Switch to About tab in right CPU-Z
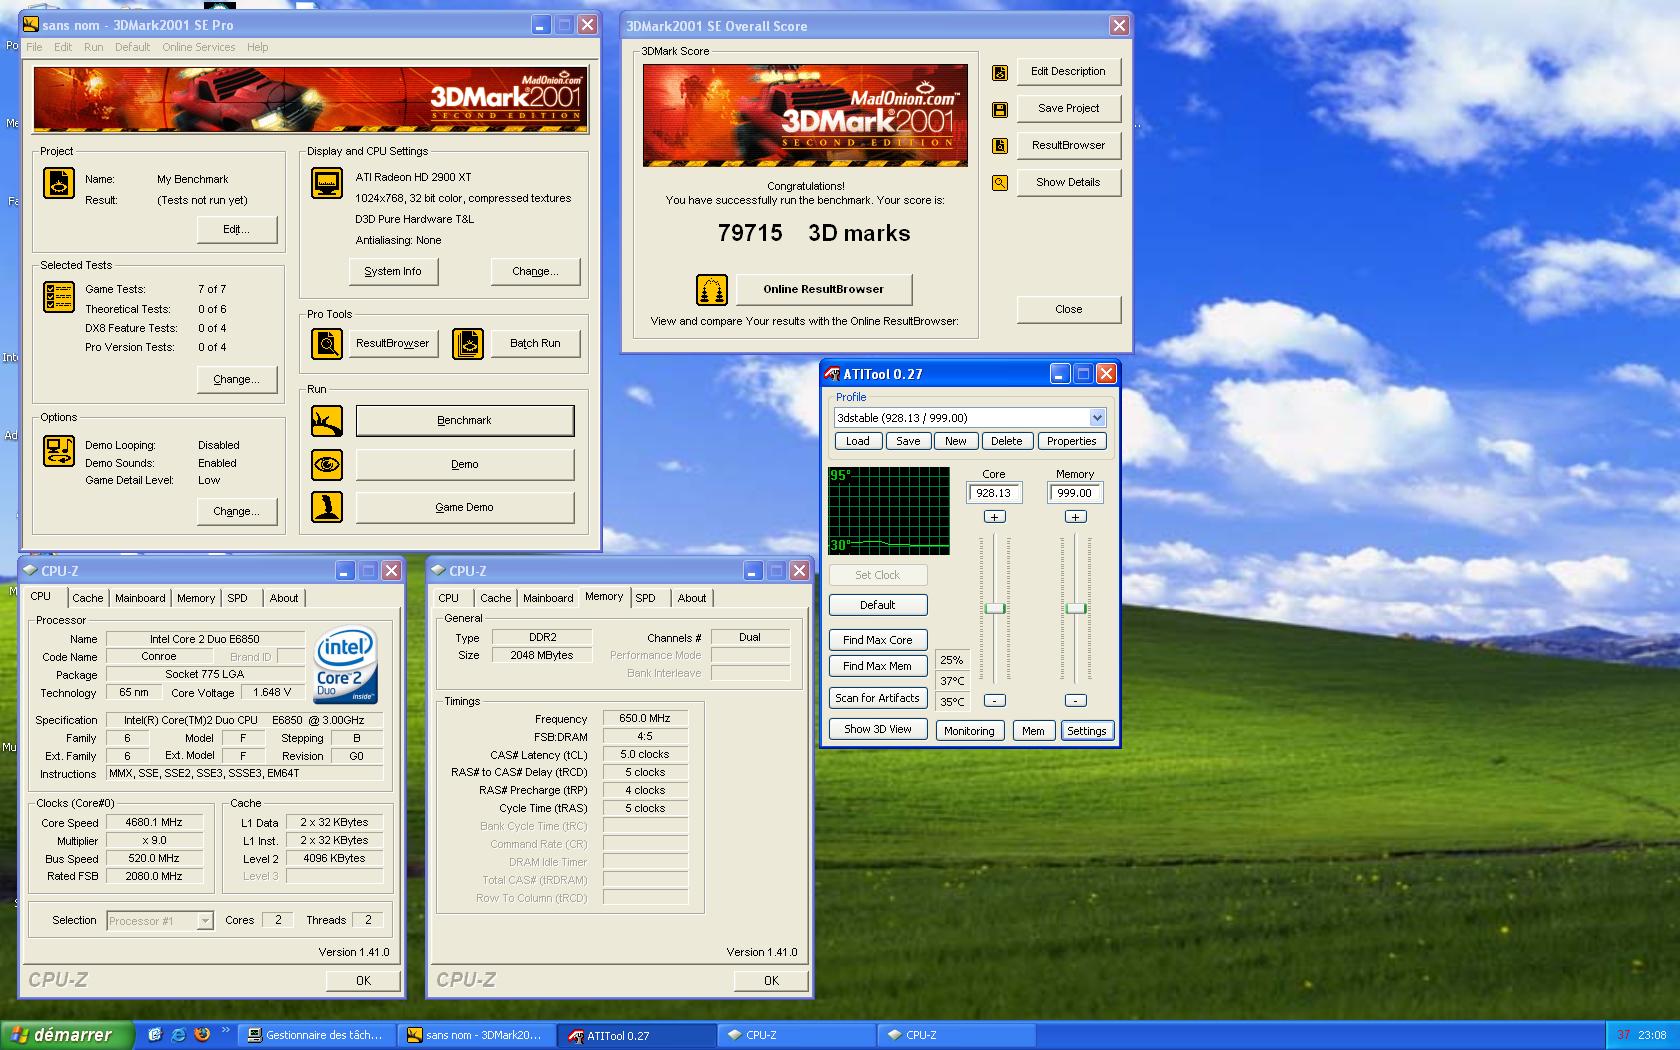 click(x=692, y=598)
